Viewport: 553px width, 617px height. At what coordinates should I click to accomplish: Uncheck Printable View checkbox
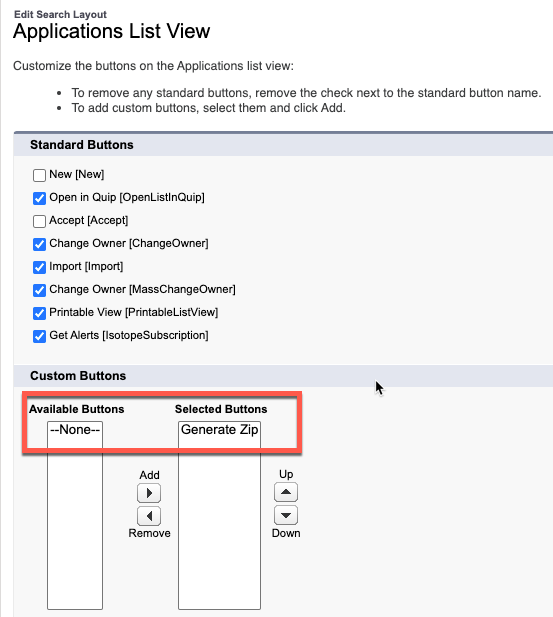[39, 313]
